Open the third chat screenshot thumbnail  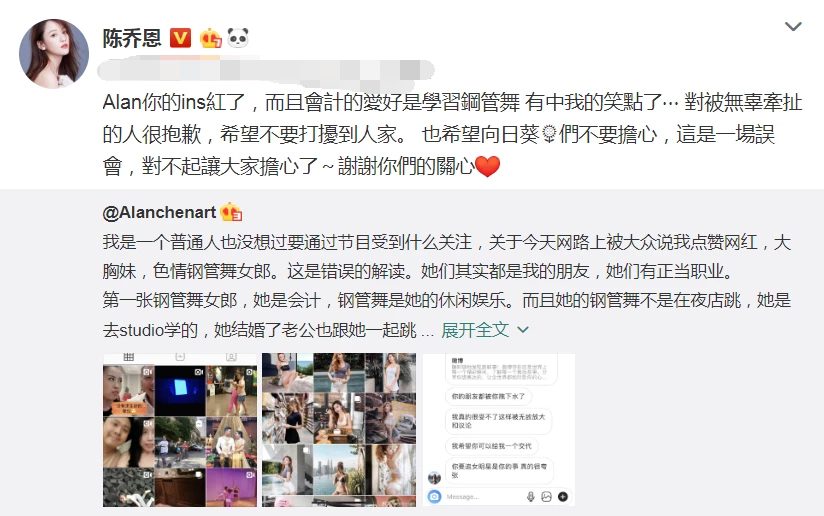click(x=499, y=430)
